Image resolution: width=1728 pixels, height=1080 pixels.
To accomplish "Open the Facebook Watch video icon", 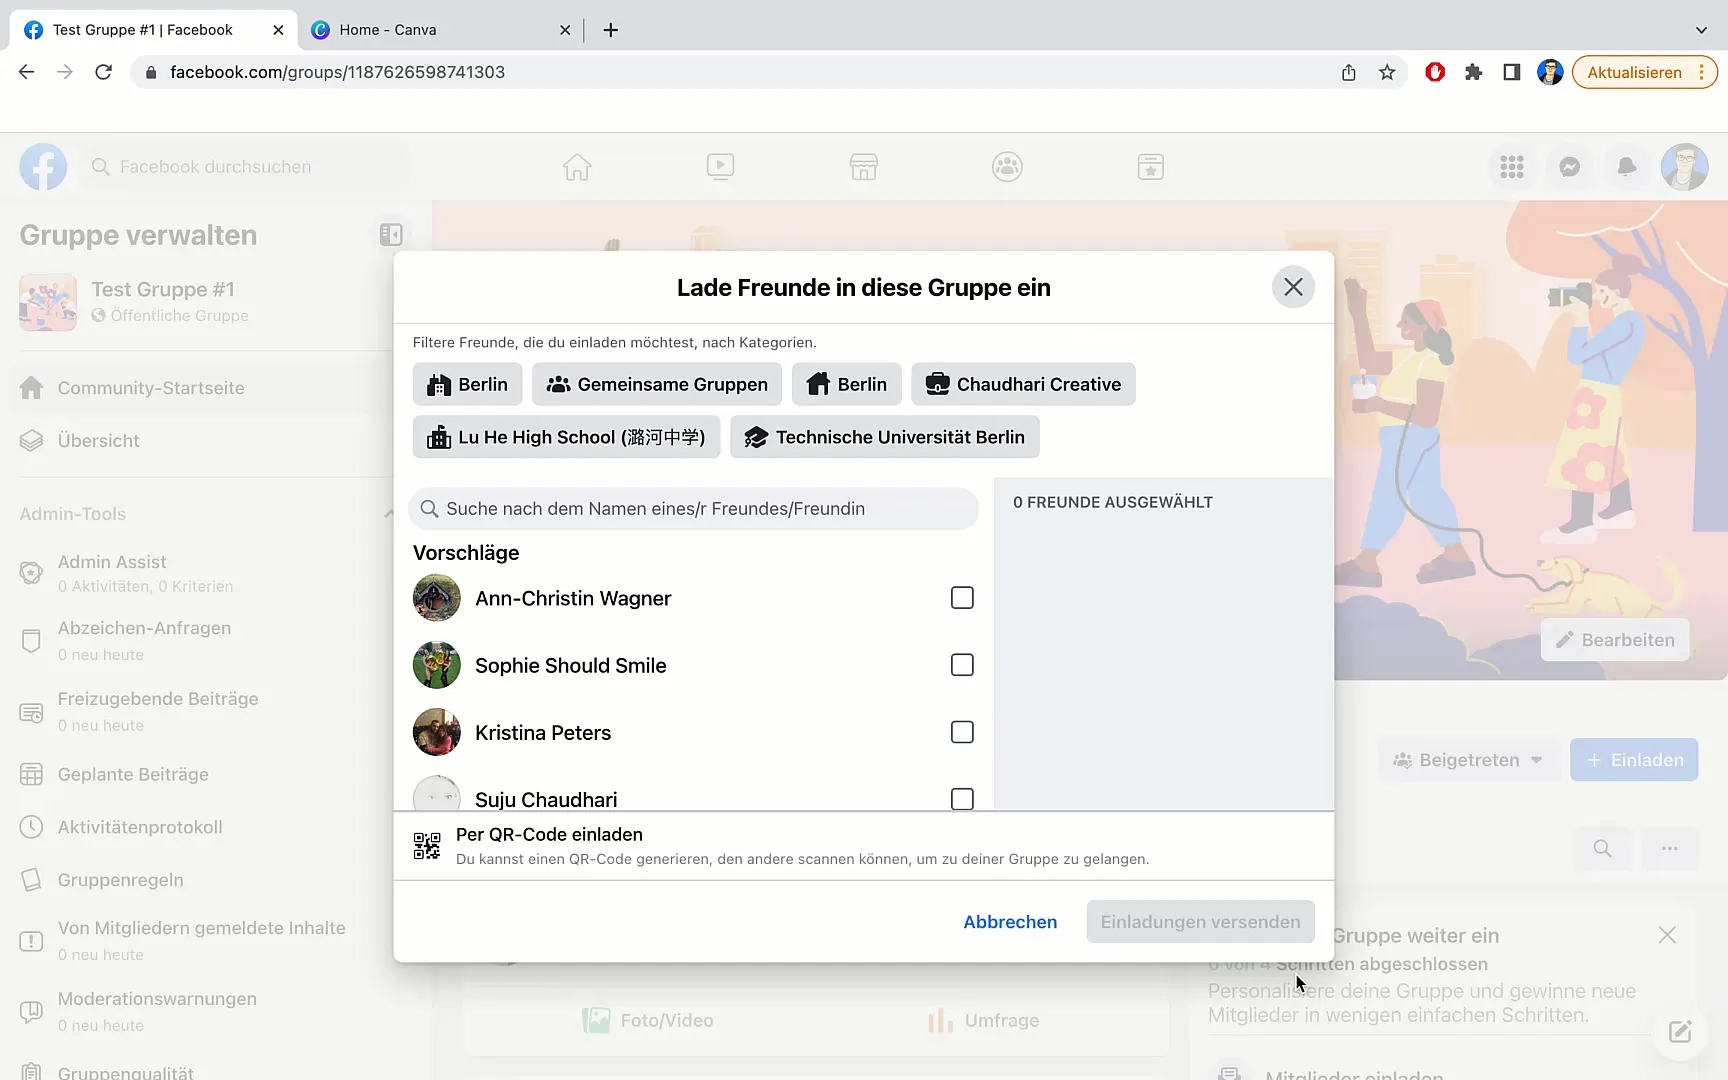I will point(720,167).
